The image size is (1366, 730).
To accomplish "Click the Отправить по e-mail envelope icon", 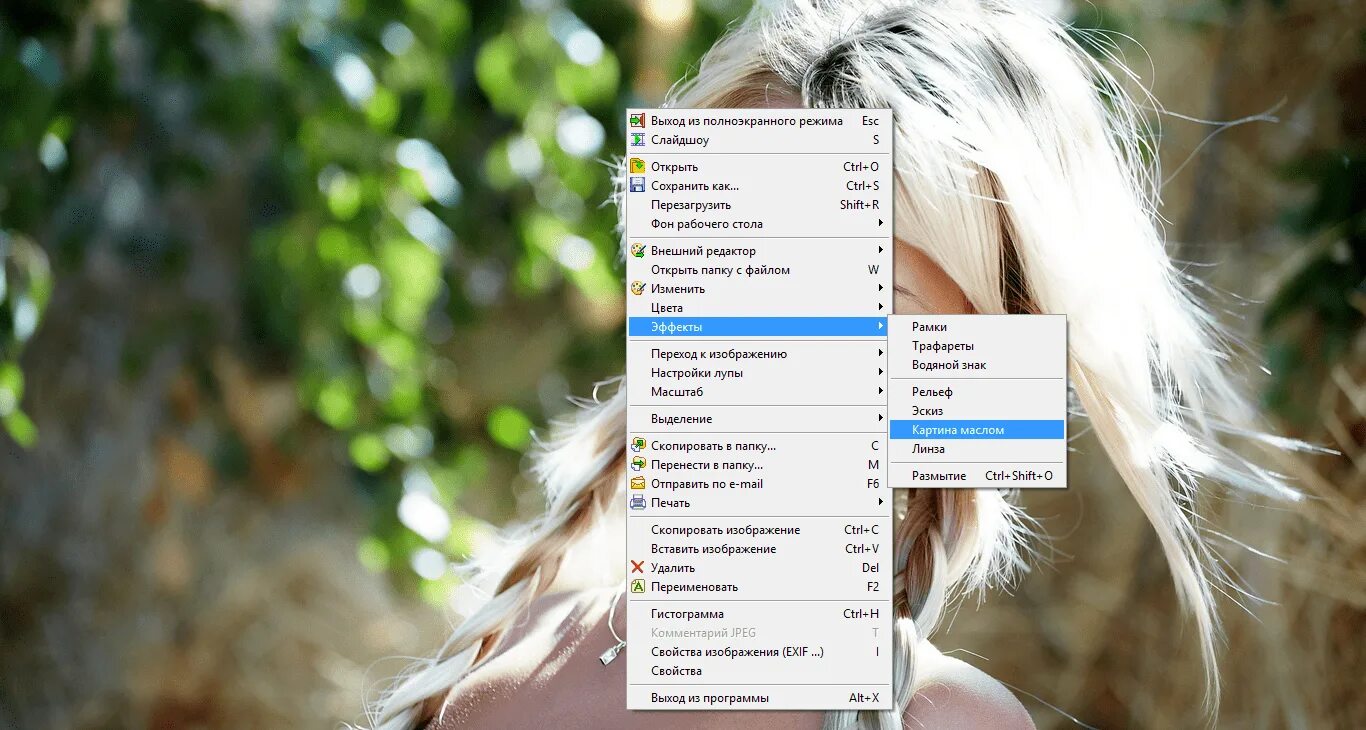I will click(x=637, y=484).
